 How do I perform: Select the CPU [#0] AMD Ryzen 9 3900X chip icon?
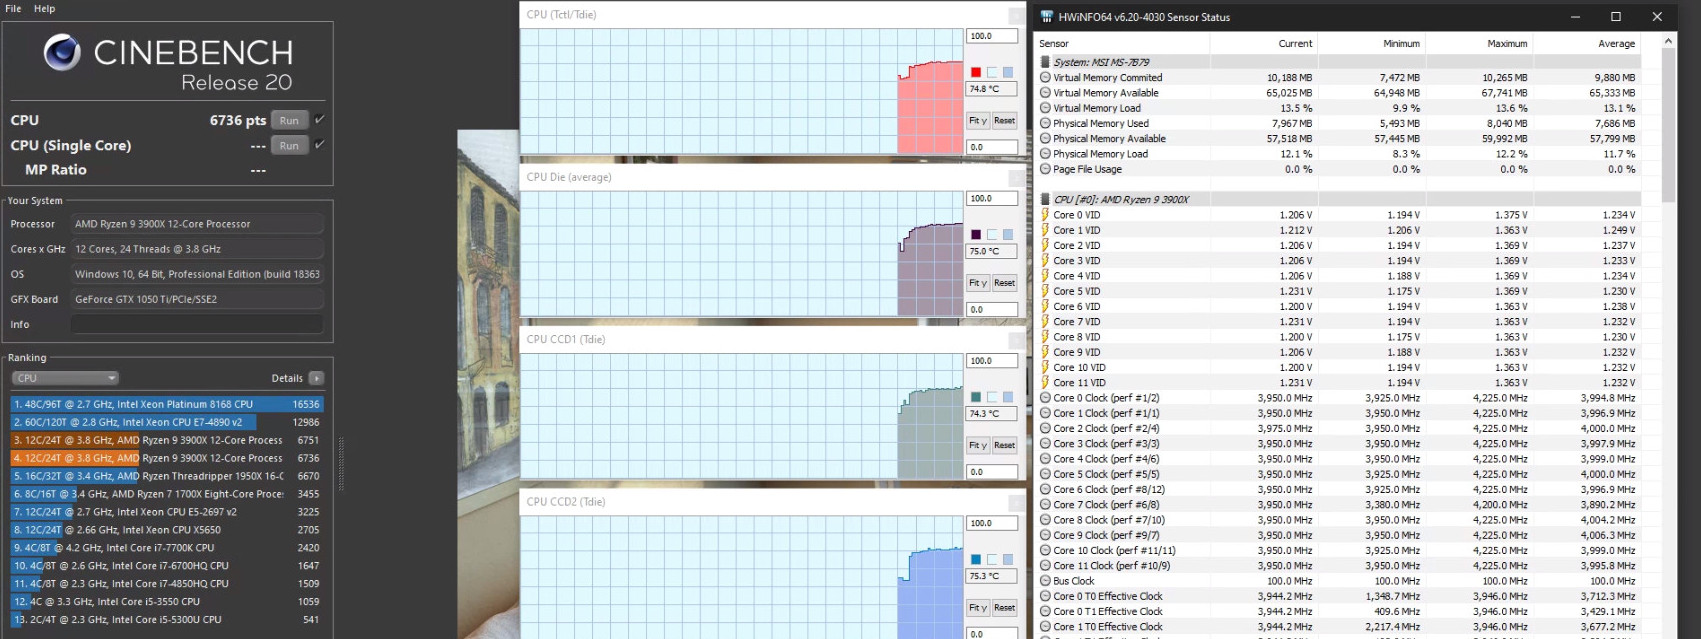point(1045,199)
